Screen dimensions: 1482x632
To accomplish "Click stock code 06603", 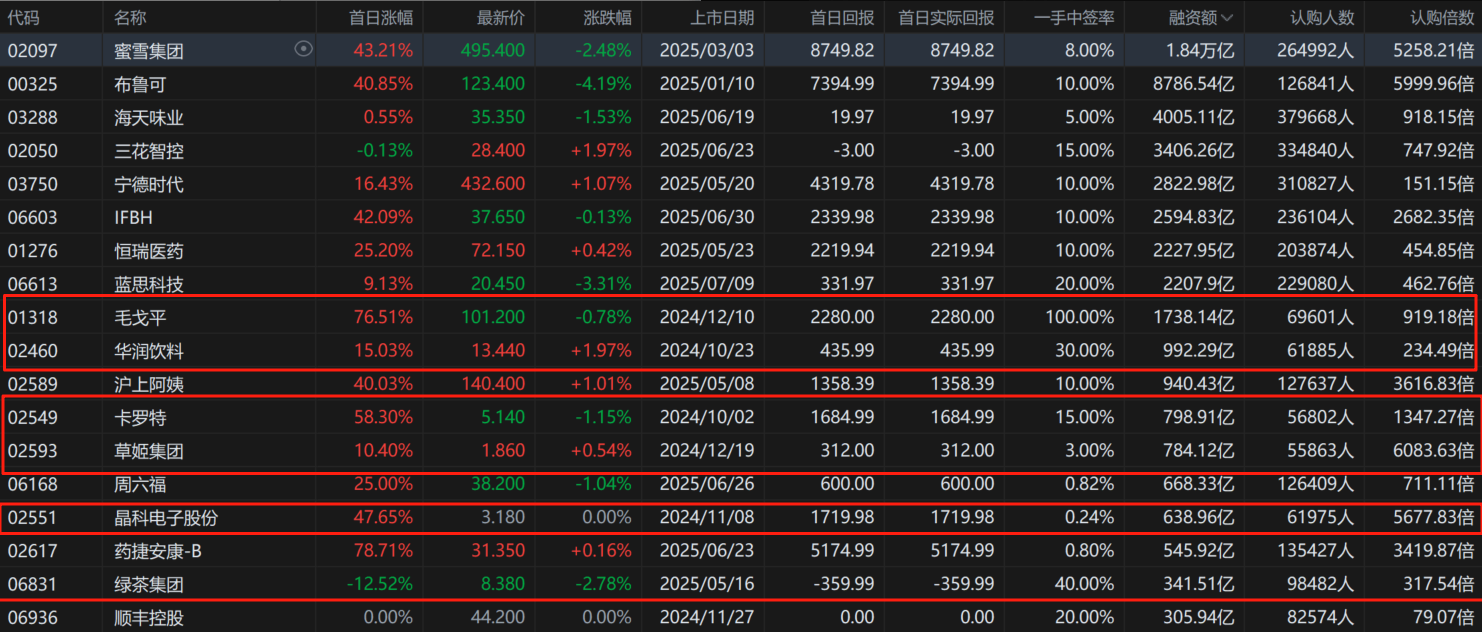I will pos(32,217).
